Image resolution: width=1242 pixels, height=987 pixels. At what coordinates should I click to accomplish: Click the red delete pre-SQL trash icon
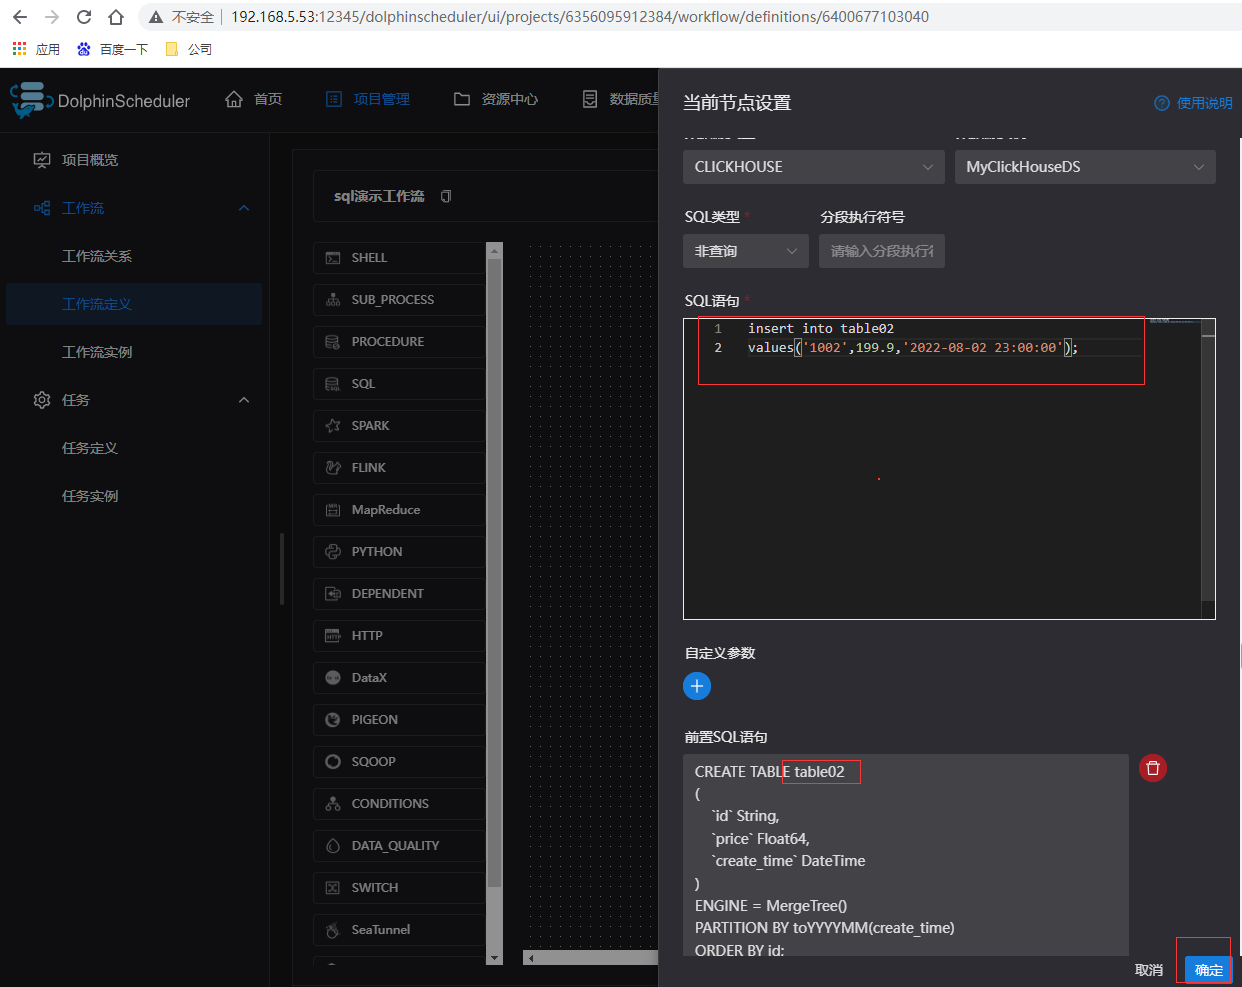[1153, 768]
